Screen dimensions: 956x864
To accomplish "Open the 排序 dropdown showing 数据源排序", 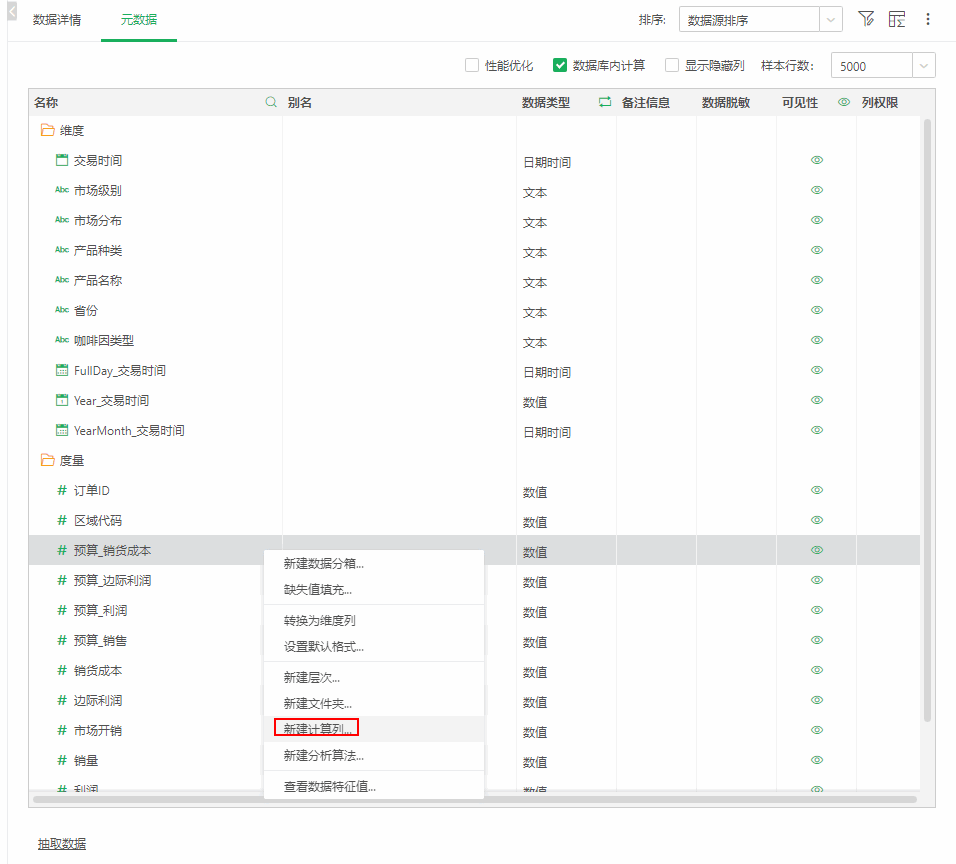I will tap(760, 20).
